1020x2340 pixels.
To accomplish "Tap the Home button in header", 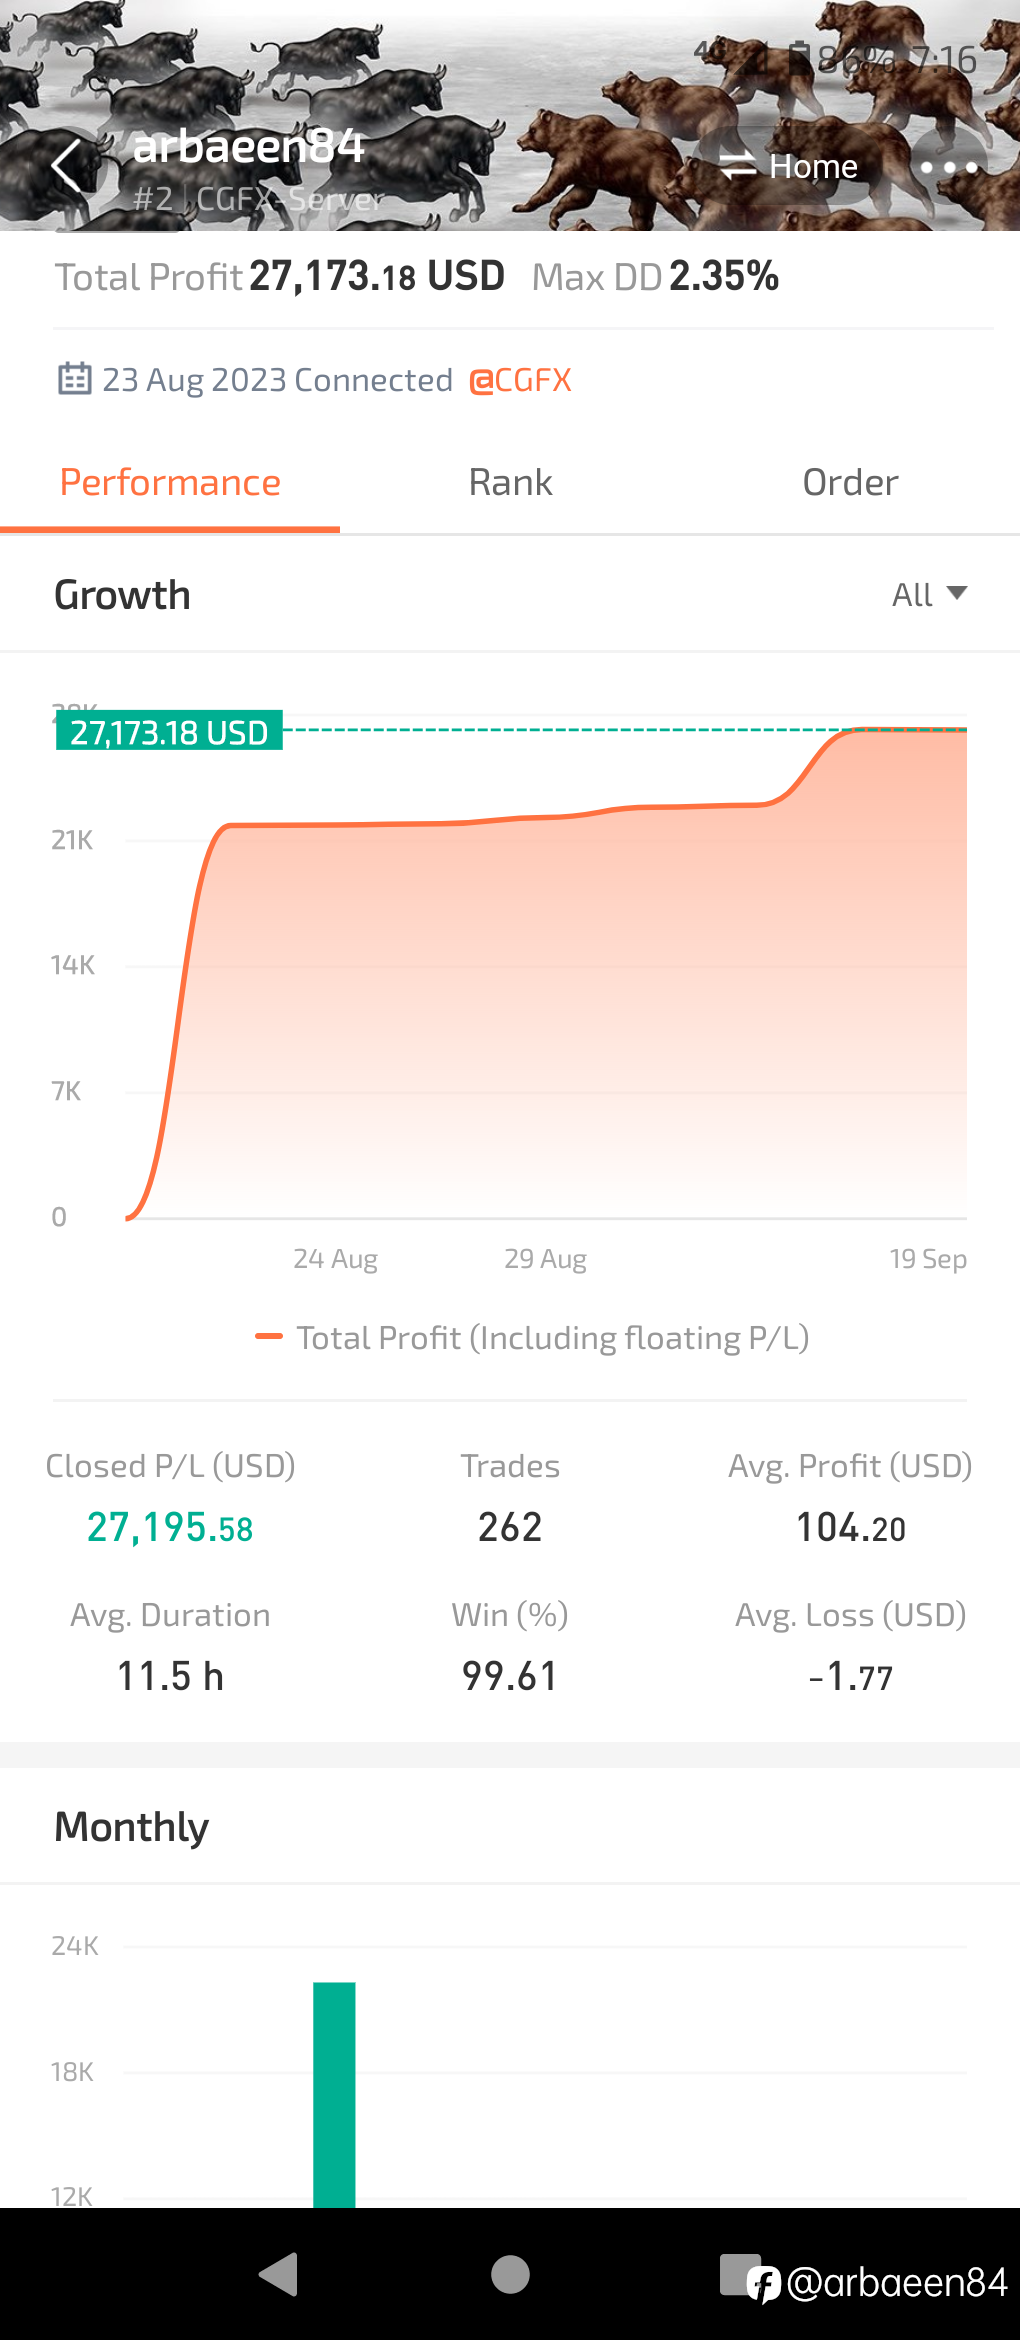I will (789, 166).
